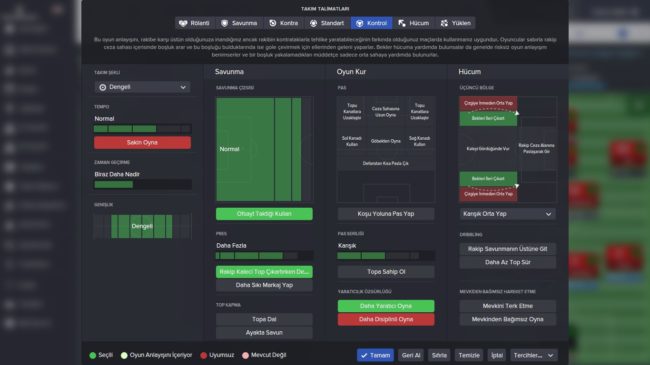This screenshot has width=650, height=365.
Task: Click the Geri Al undo button
Action: (x=411, y=355)
